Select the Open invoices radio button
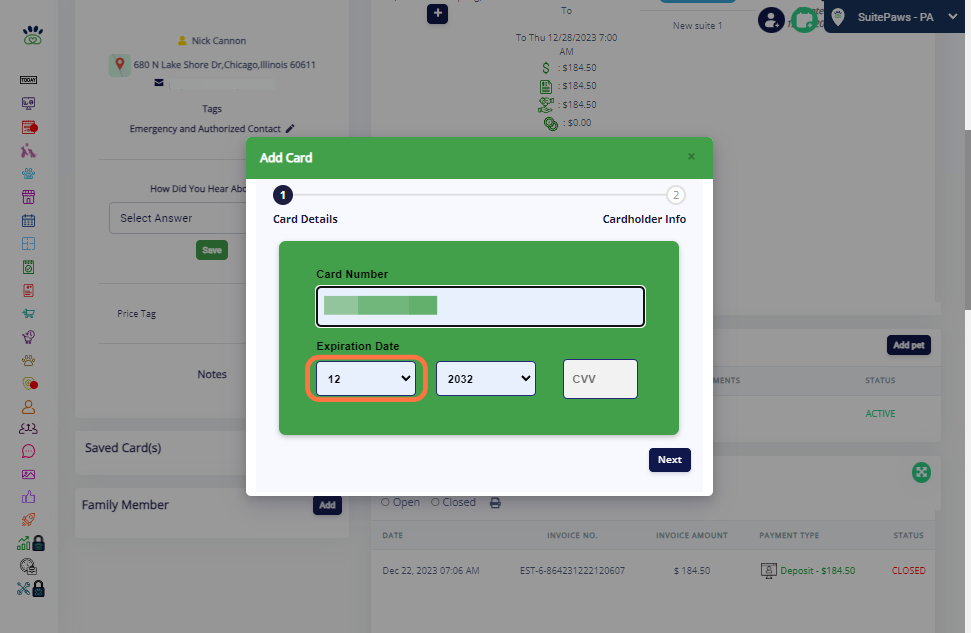Image resolution: width=971 pixels, height=633 pixels. tap(385, 502)
